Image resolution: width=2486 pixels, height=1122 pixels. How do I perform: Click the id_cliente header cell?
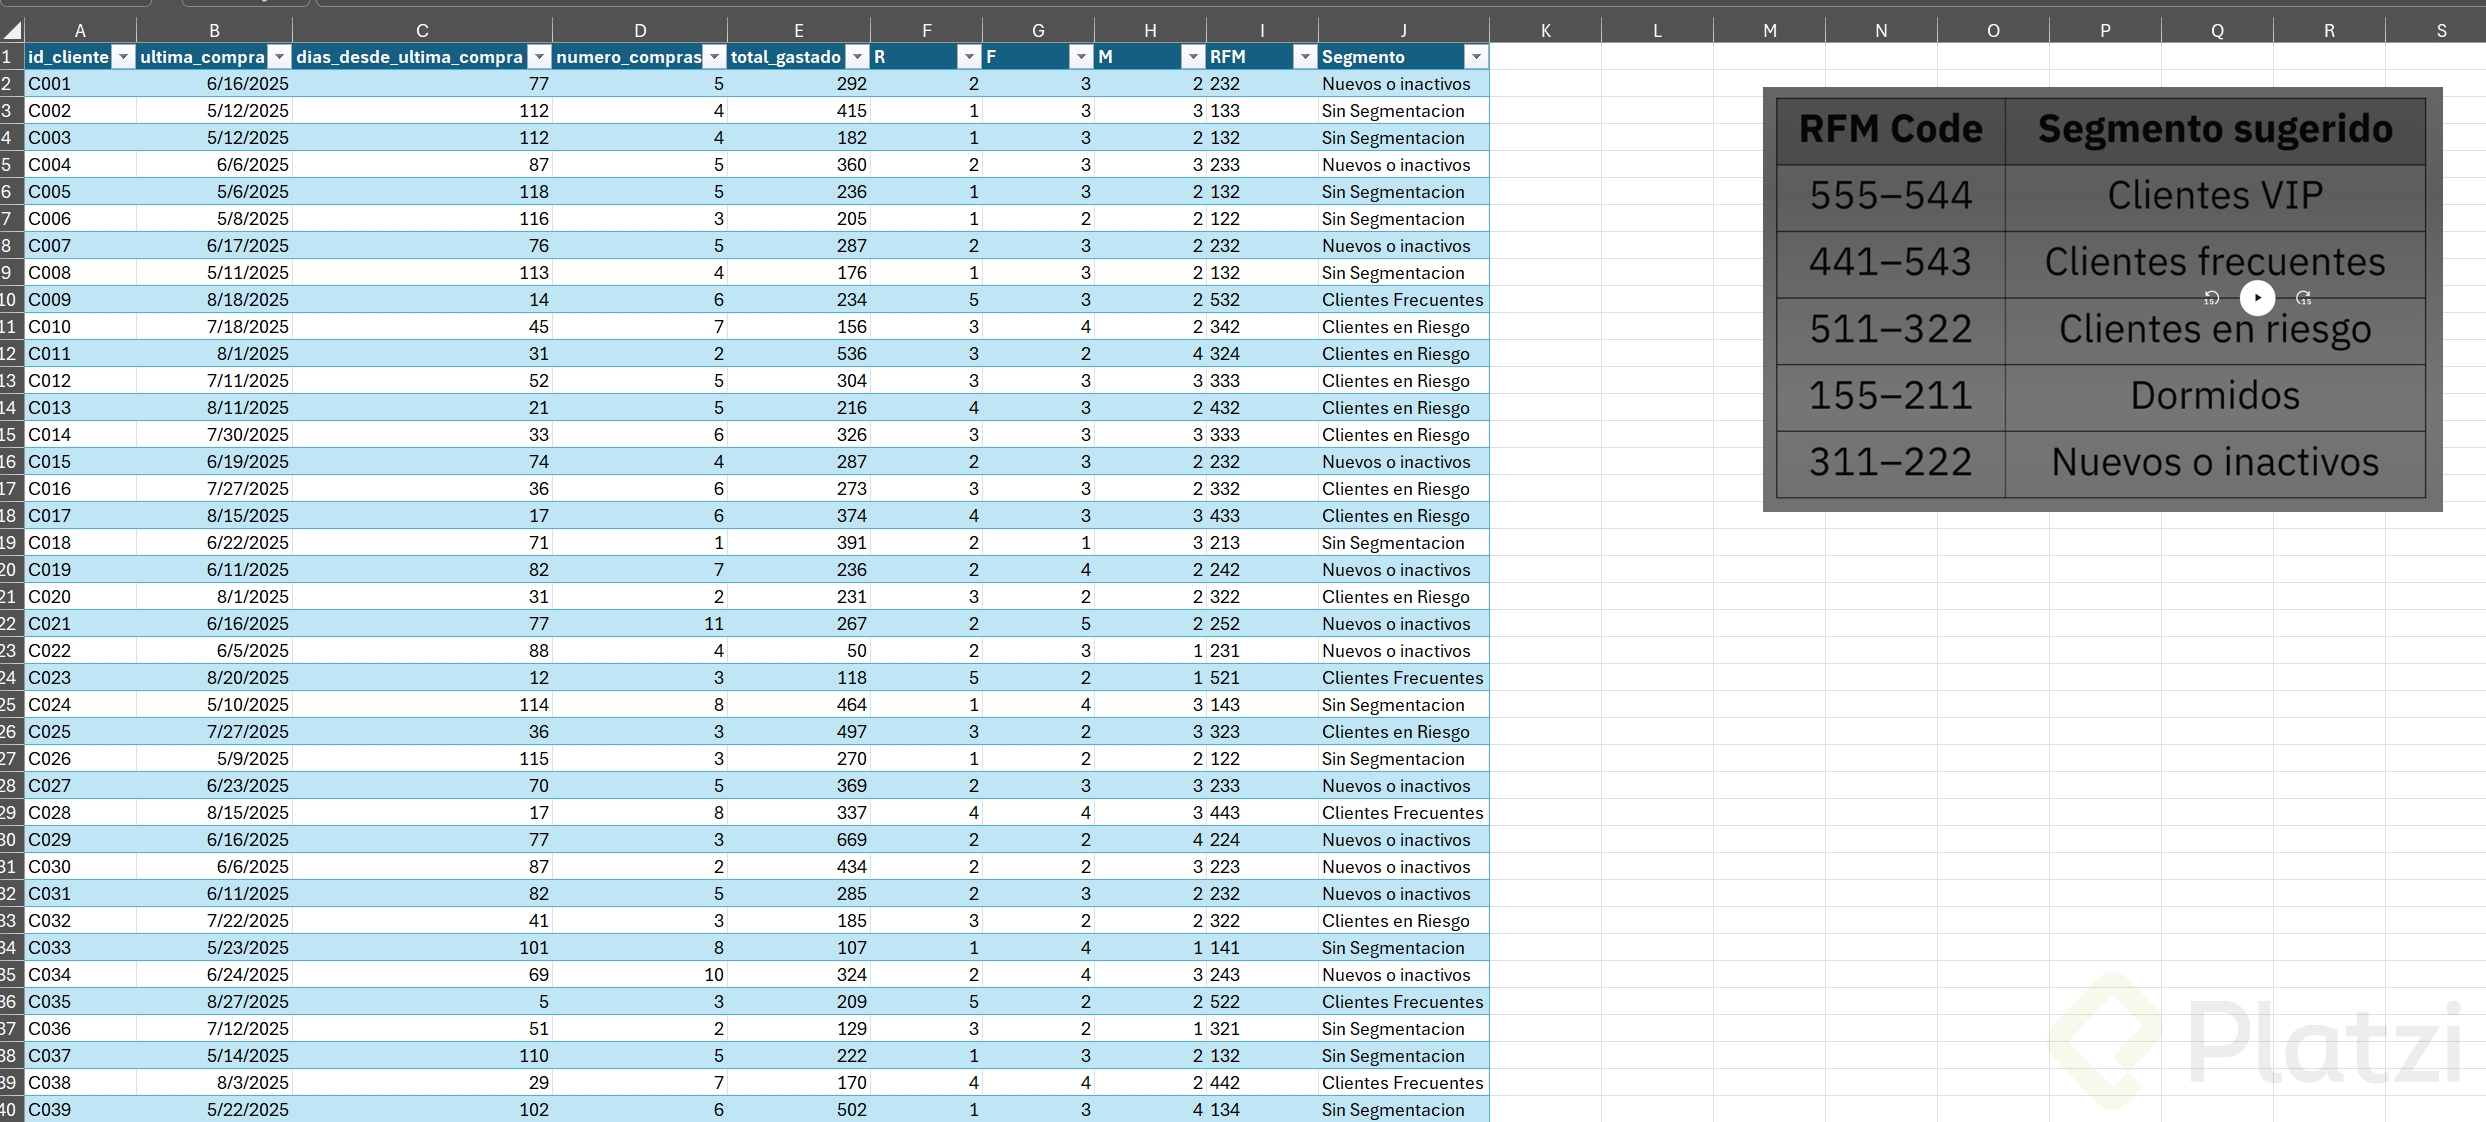pos(80,57)
